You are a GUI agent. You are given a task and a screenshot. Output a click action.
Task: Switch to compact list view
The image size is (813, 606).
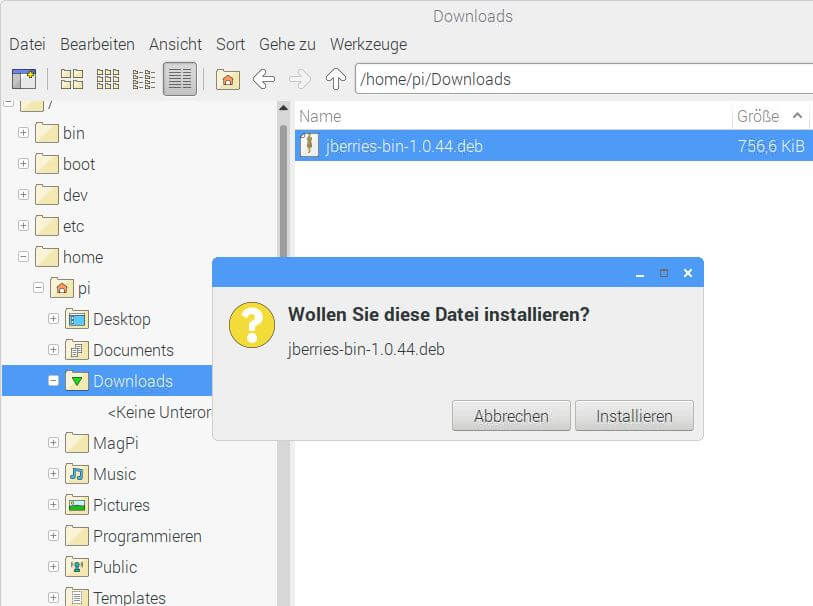tap(144, 79)
